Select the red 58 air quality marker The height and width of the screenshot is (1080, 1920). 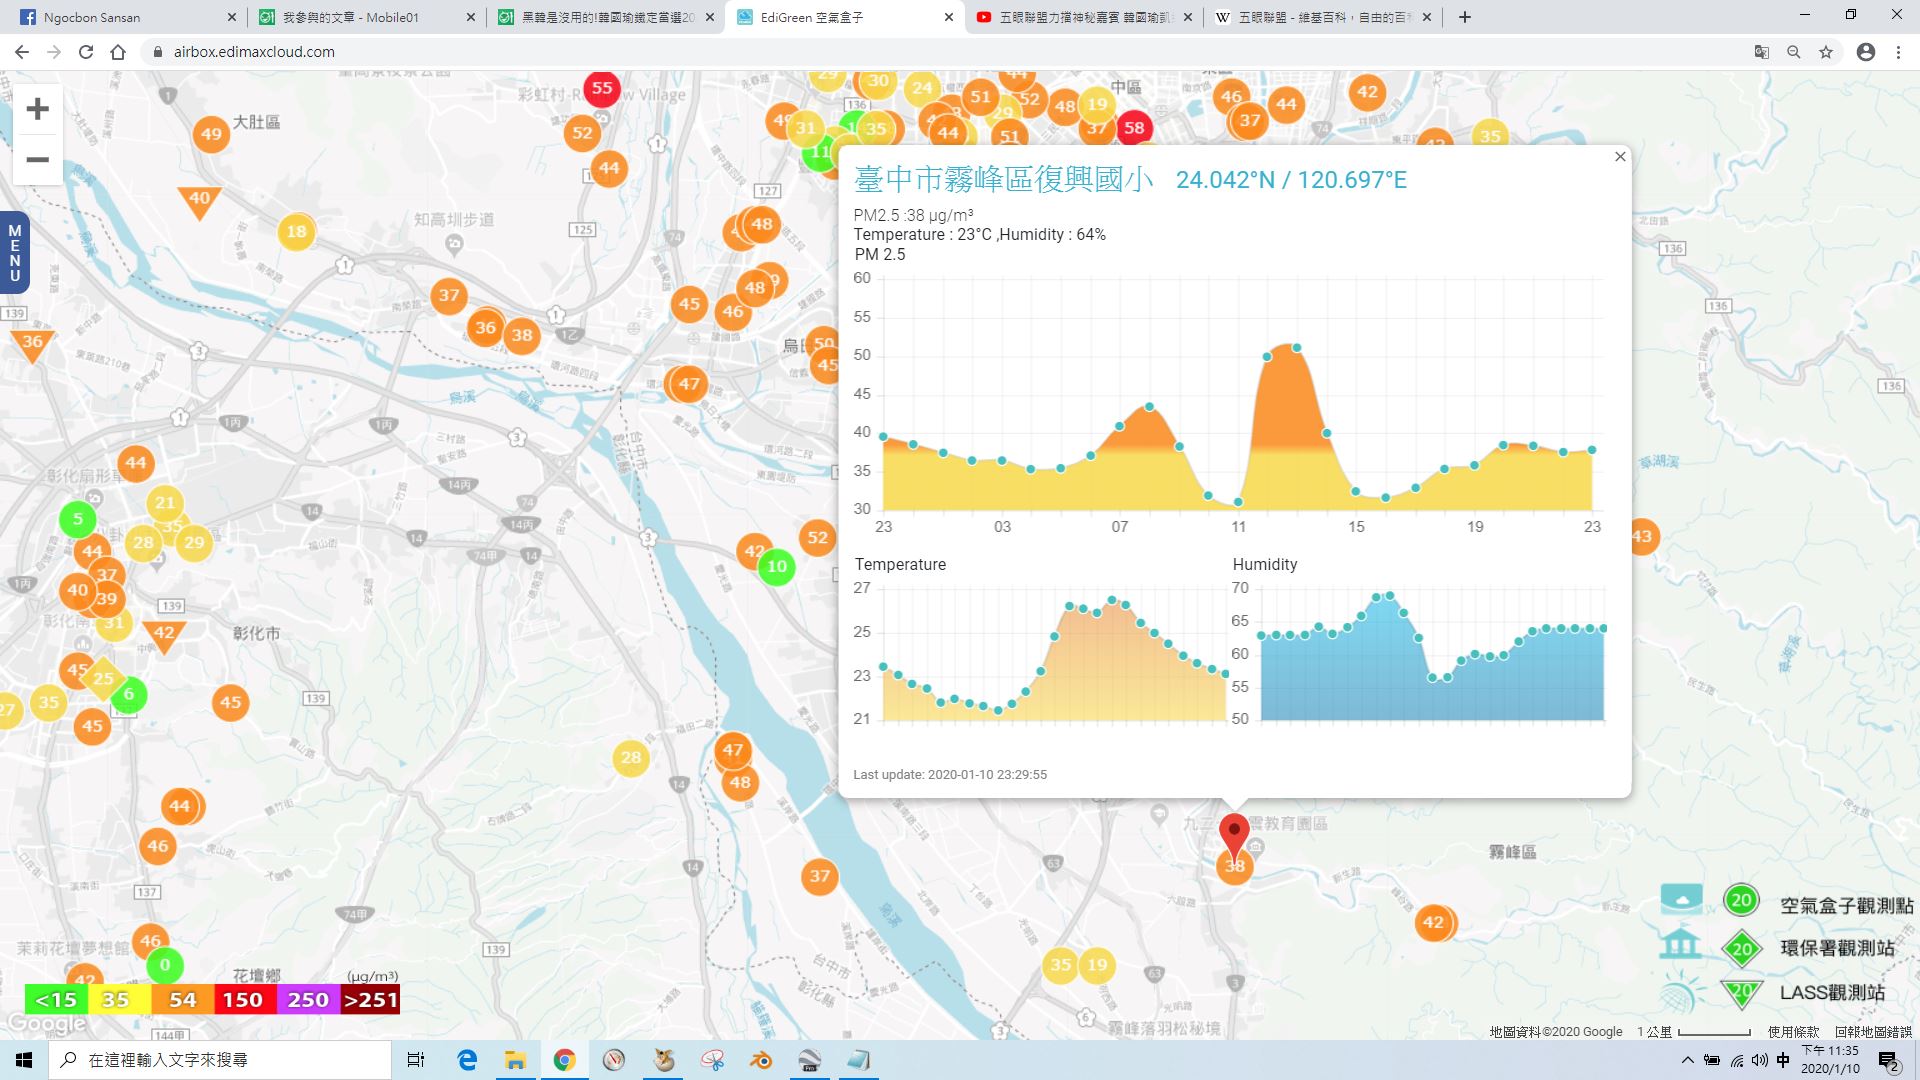coord(1133,128)
